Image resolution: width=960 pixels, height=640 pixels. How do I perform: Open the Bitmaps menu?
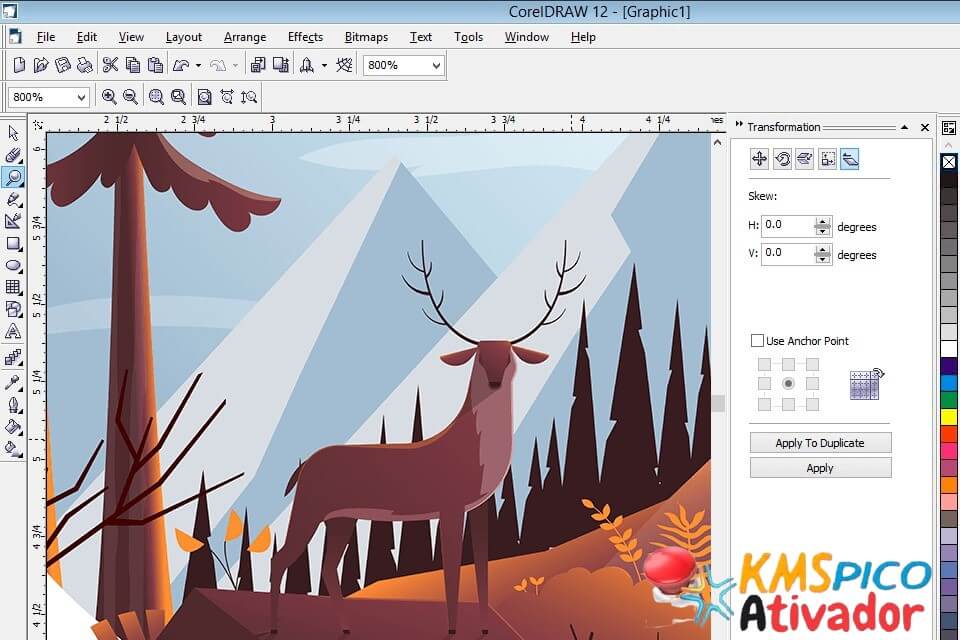[x=366, y=37]
